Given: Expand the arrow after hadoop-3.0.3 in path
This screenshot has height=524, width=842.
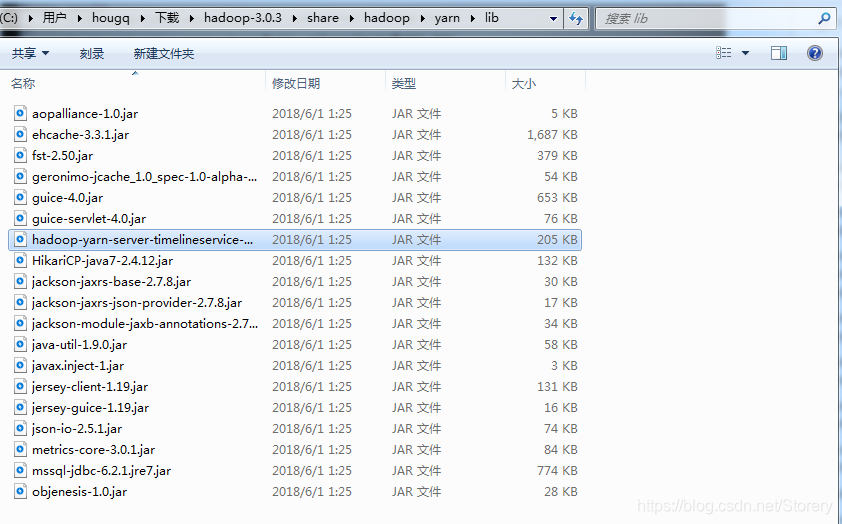Looking at the screenshot, I should coord(294,18).
